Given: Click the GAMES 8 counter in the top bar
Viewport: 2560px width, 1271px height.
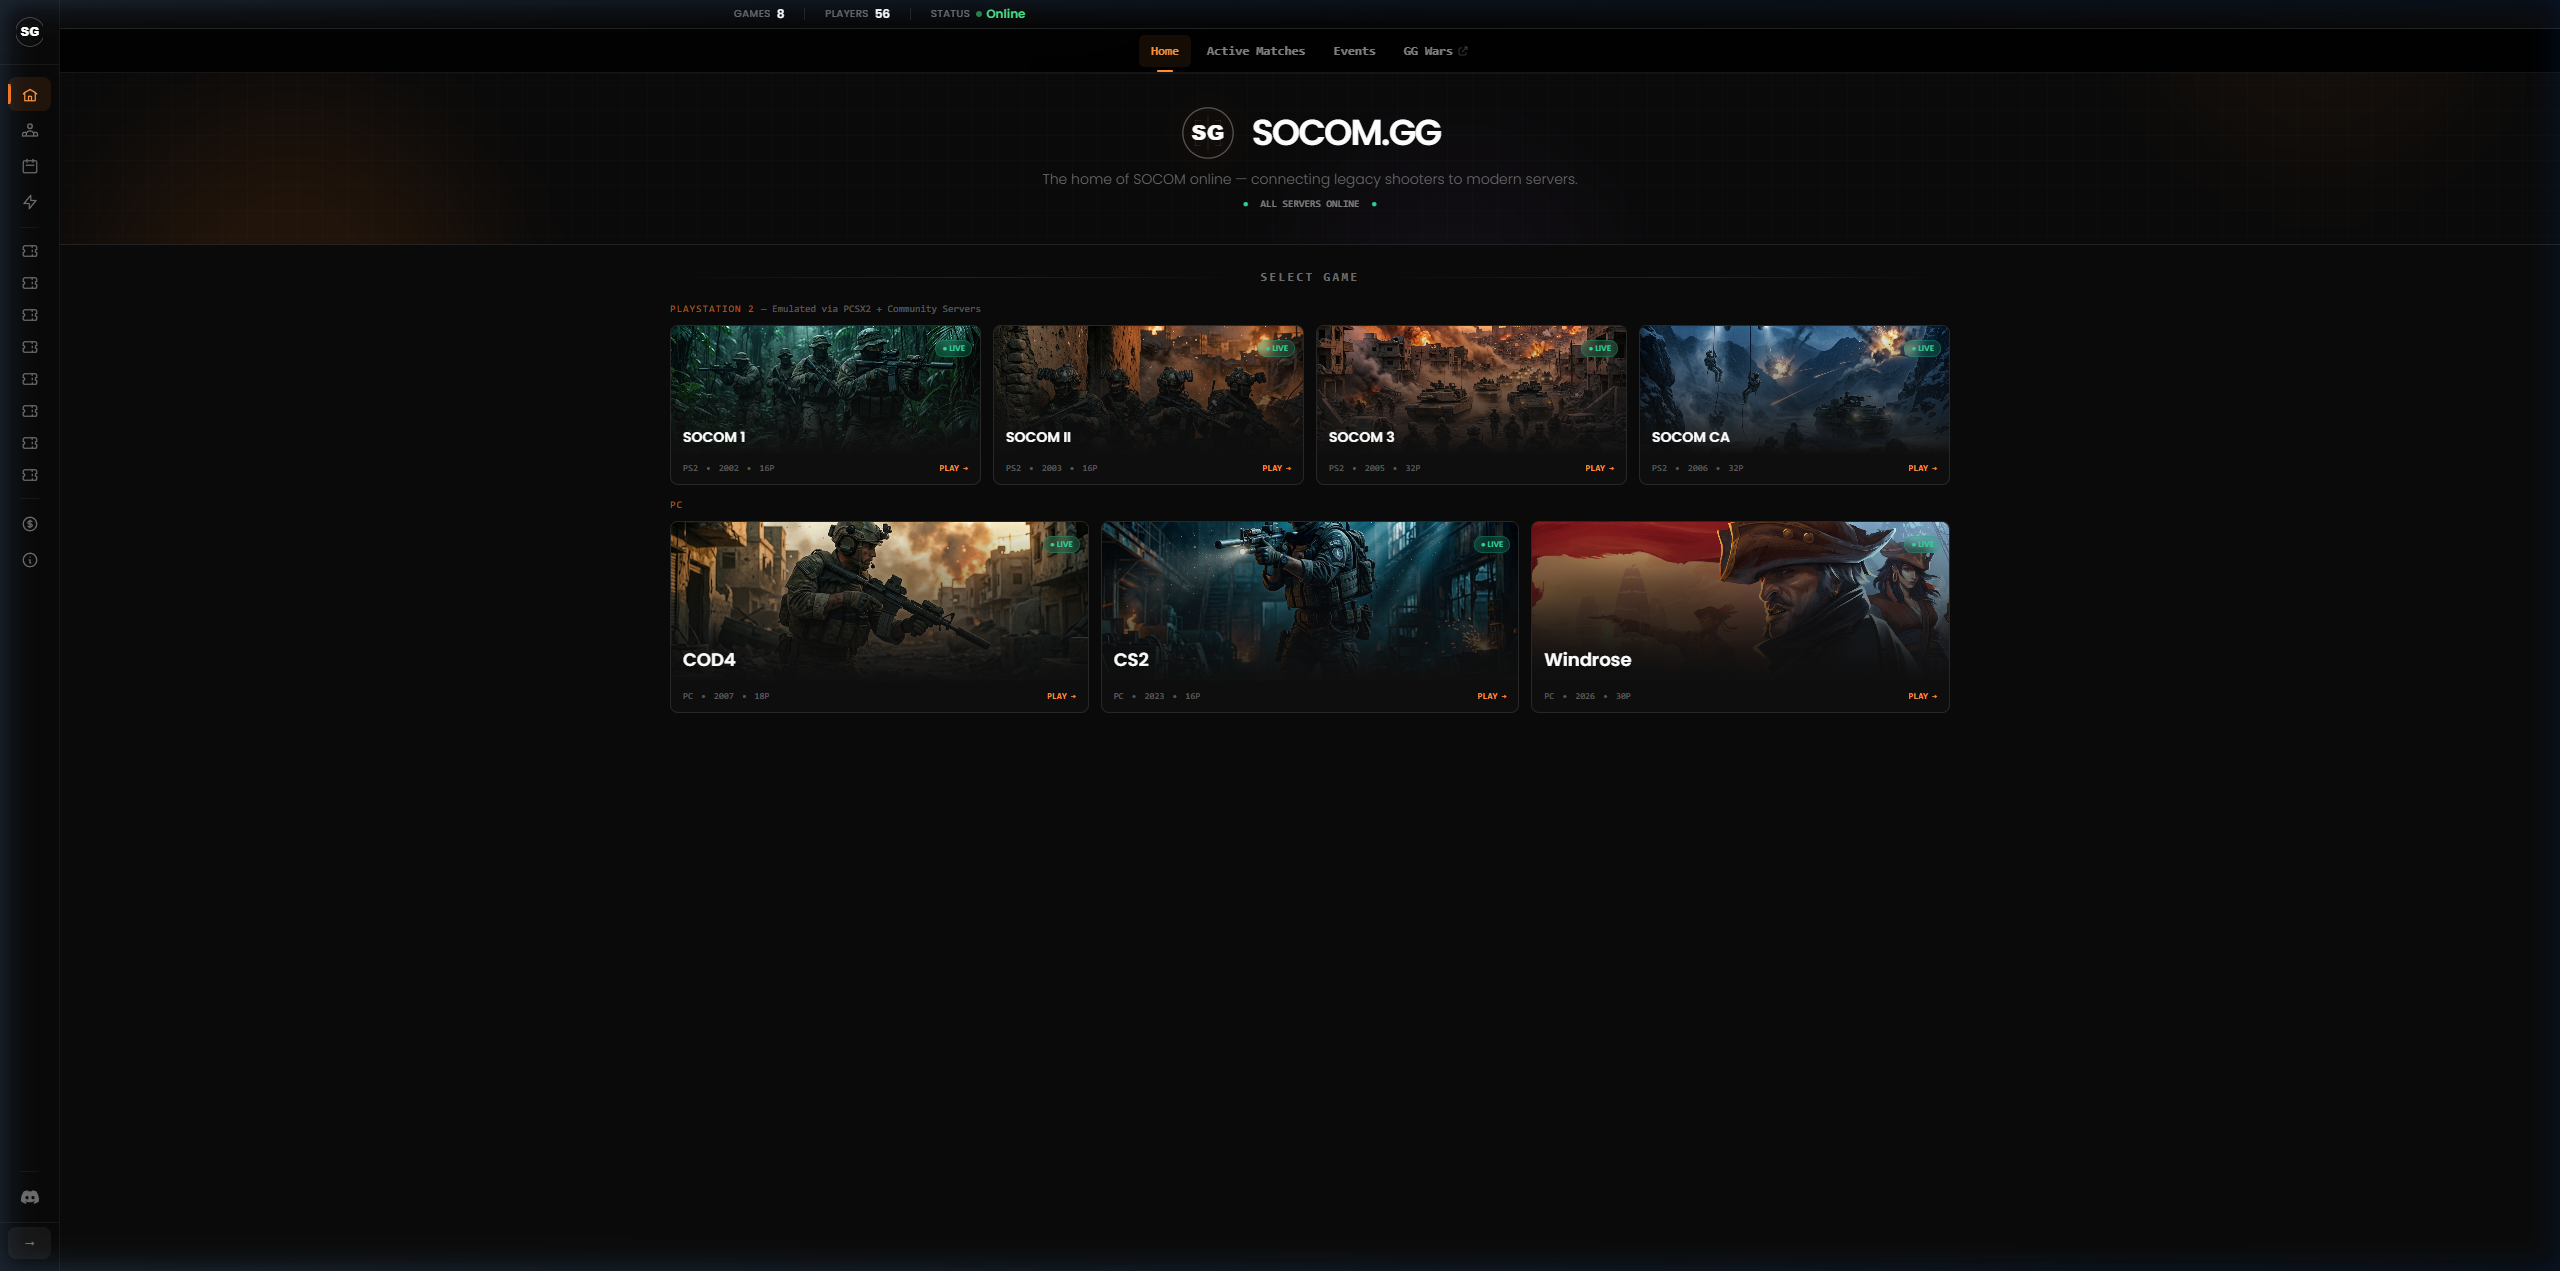Looking at the screenshot, I should [x=759, y=14].
